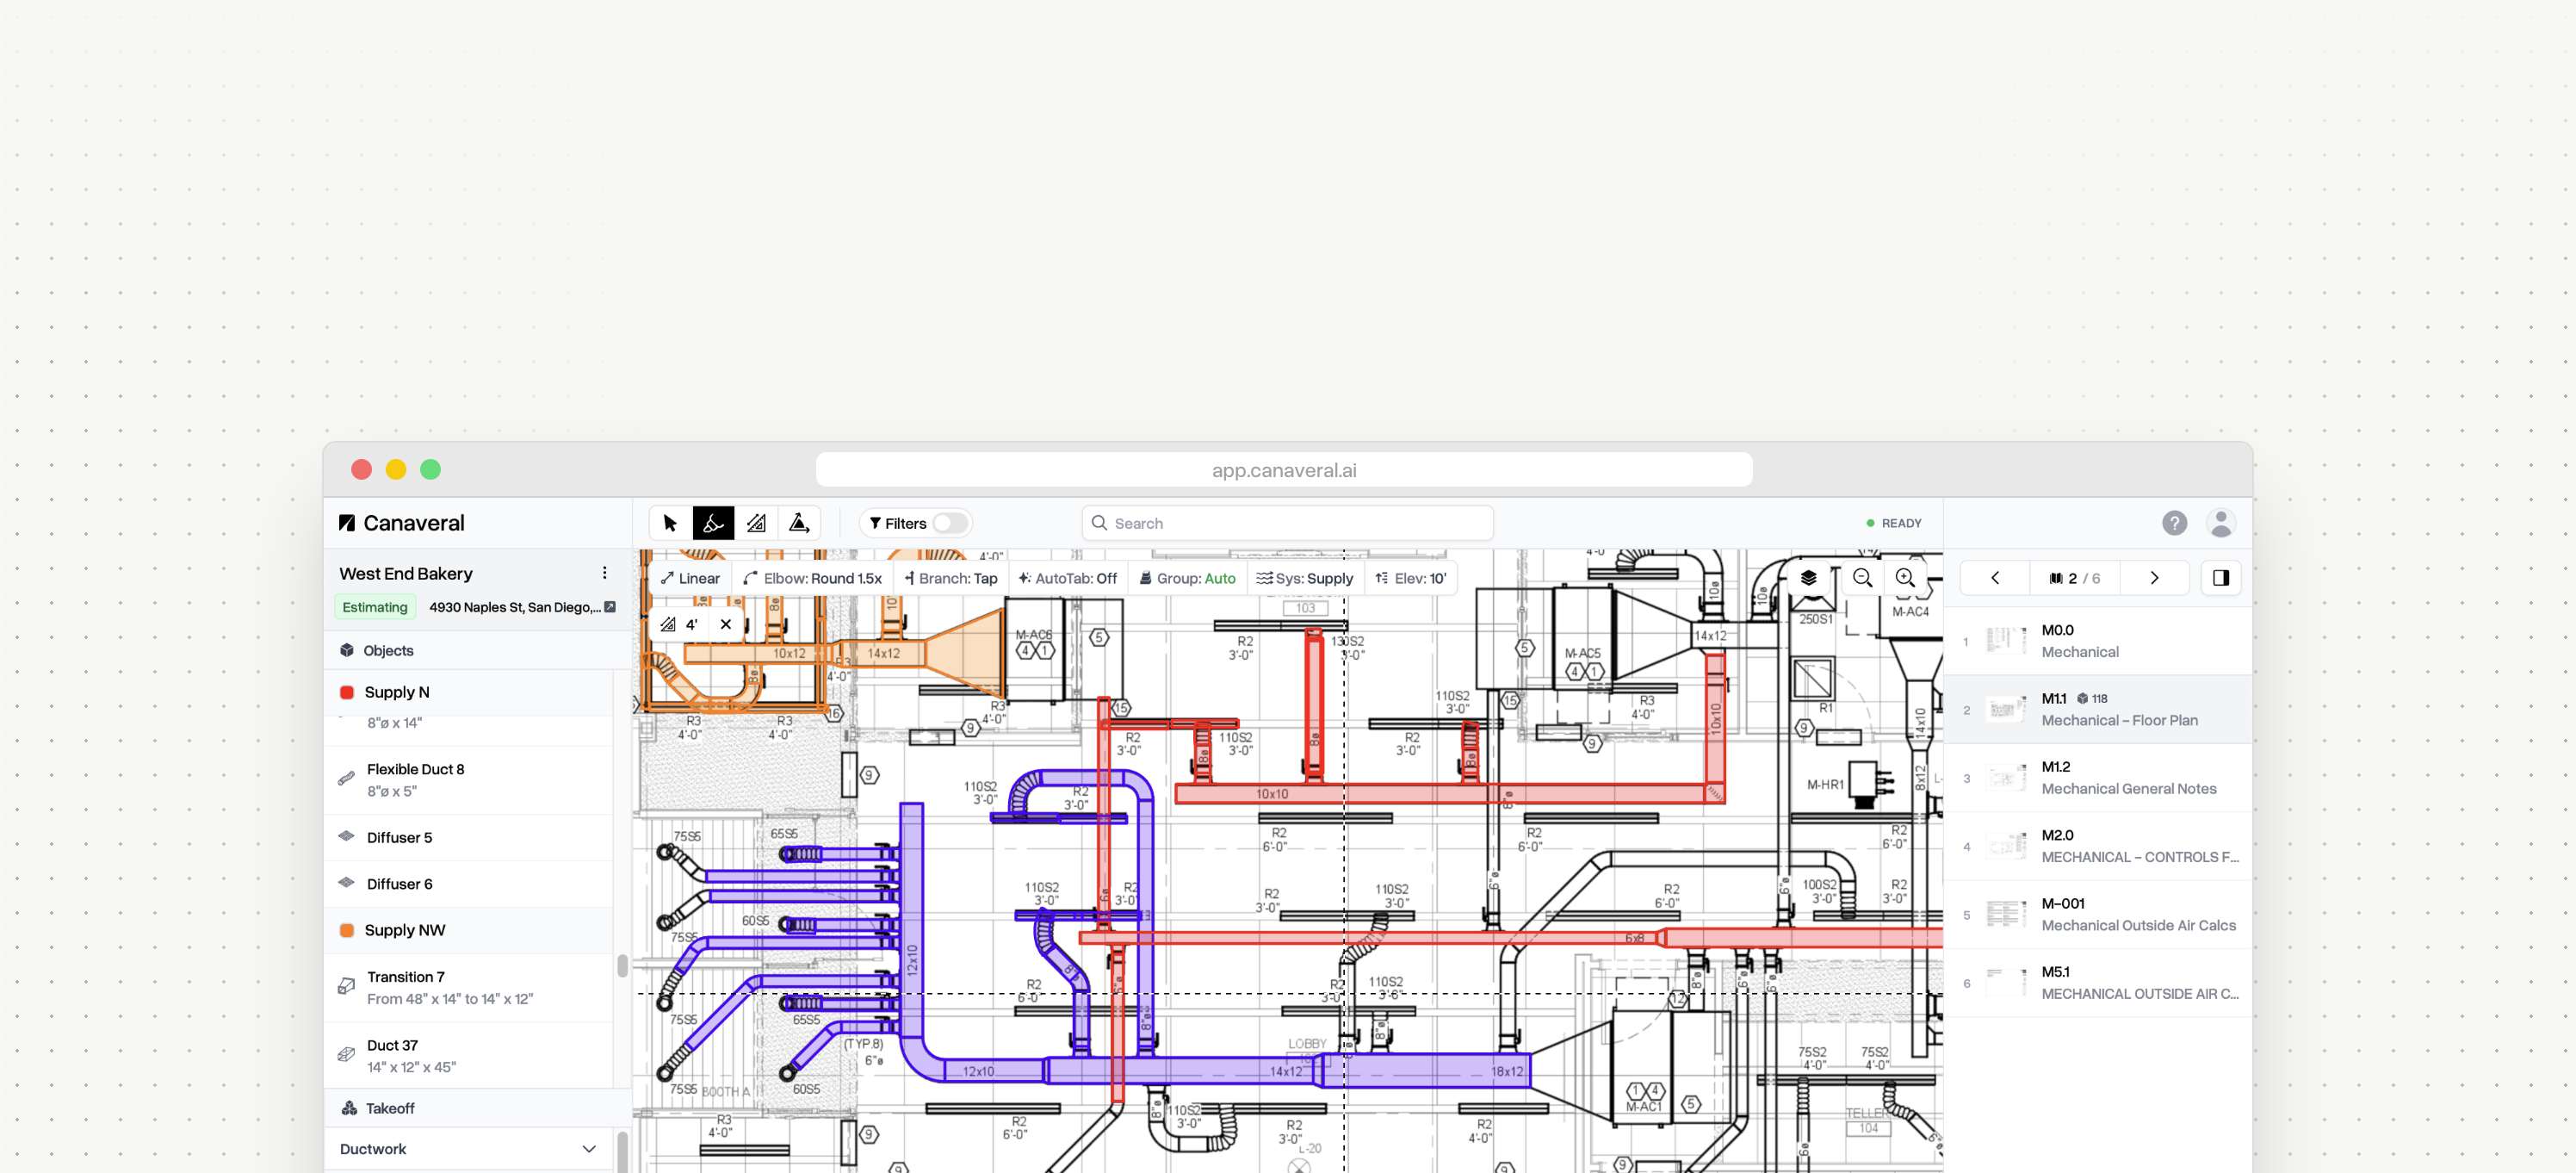Open the help question mark icon
This screenshot has height=1173, width=2576.
pos(2174,523)
